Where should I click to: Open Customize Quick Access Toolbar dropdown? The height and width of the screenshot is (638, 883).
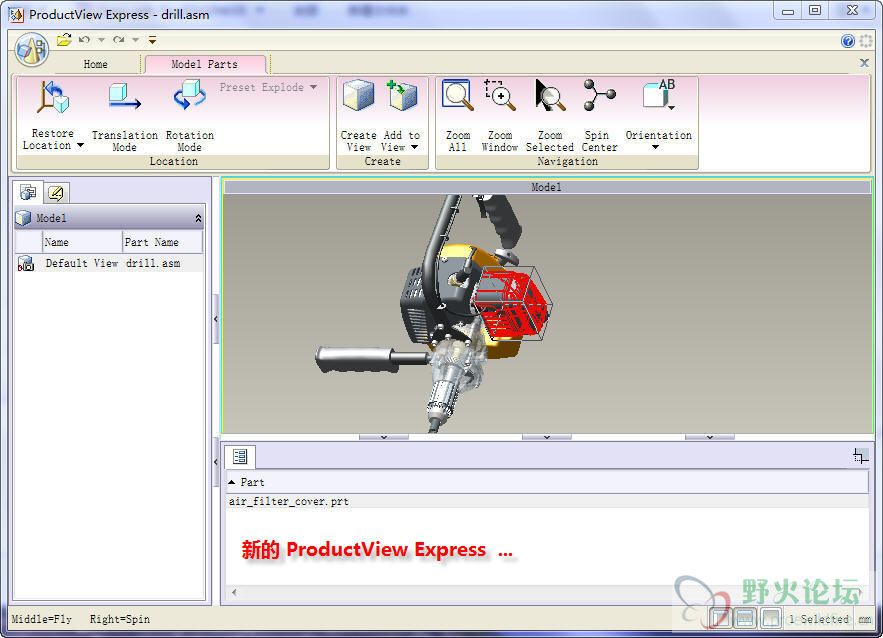click(x=152, y=40)
